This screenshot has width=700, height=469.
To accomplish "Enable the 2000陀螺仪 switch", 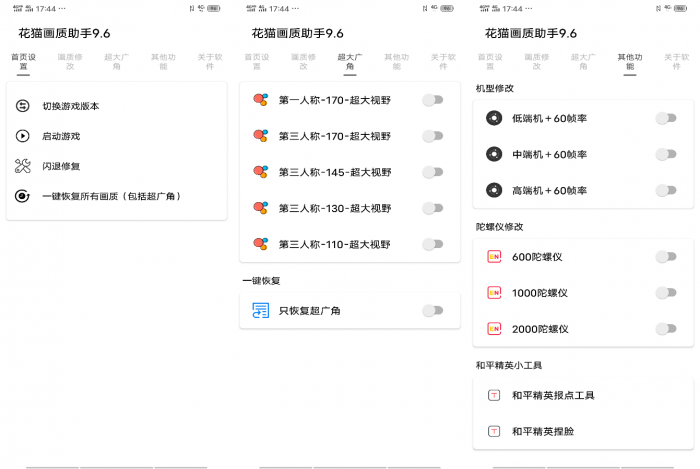I will pyautogui.click(x=665, y=329).
